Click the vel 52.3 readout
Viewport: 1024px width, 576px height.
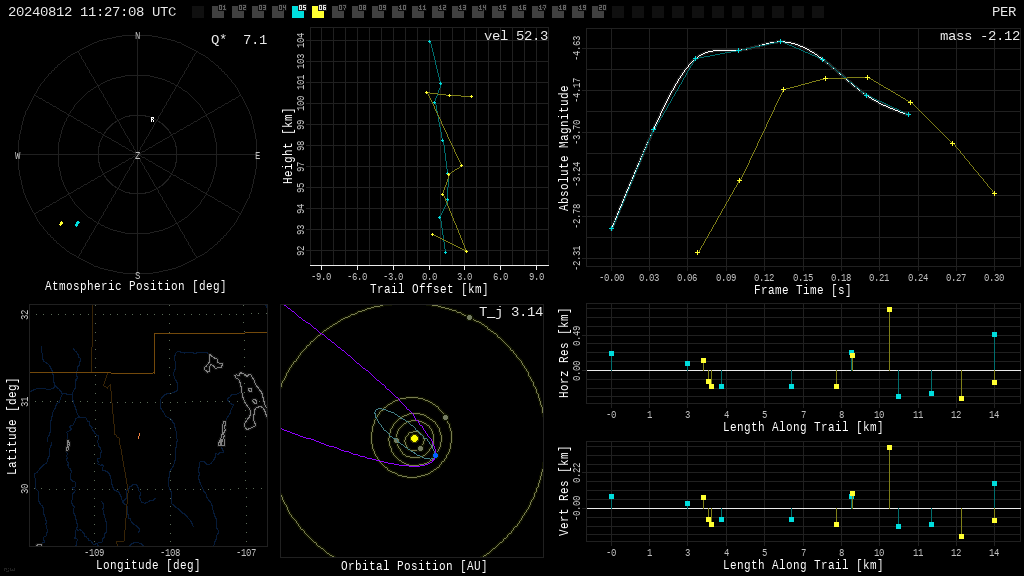pyautogui.click(x=516, y=36)
